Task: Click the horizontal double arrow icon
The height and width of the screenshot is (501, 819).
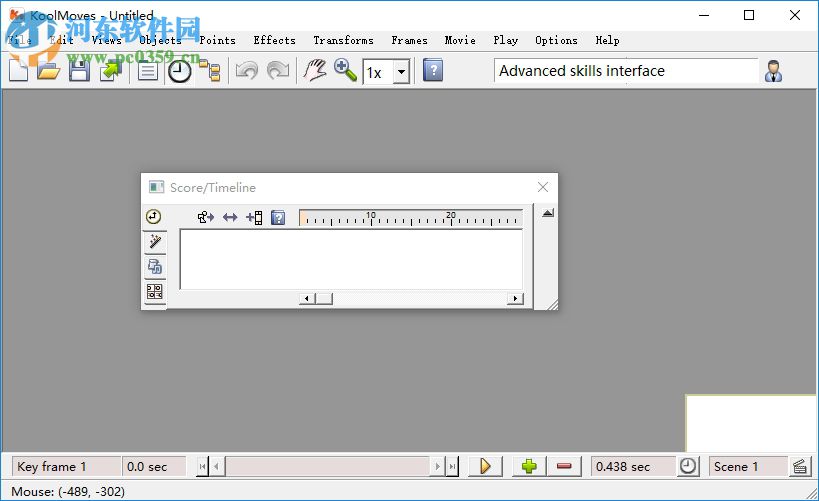Action: pyautogui.click(x=230, y=217)
